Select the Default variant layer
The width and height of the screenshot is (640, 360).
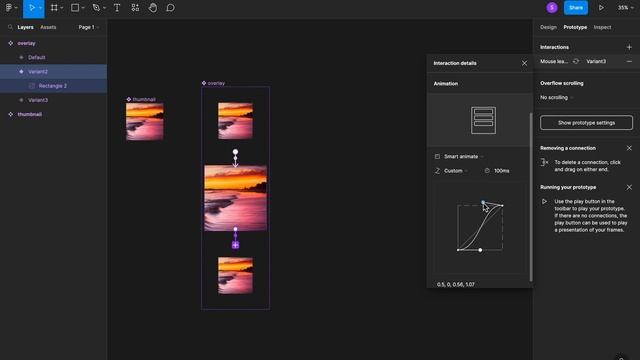(53, 58)
